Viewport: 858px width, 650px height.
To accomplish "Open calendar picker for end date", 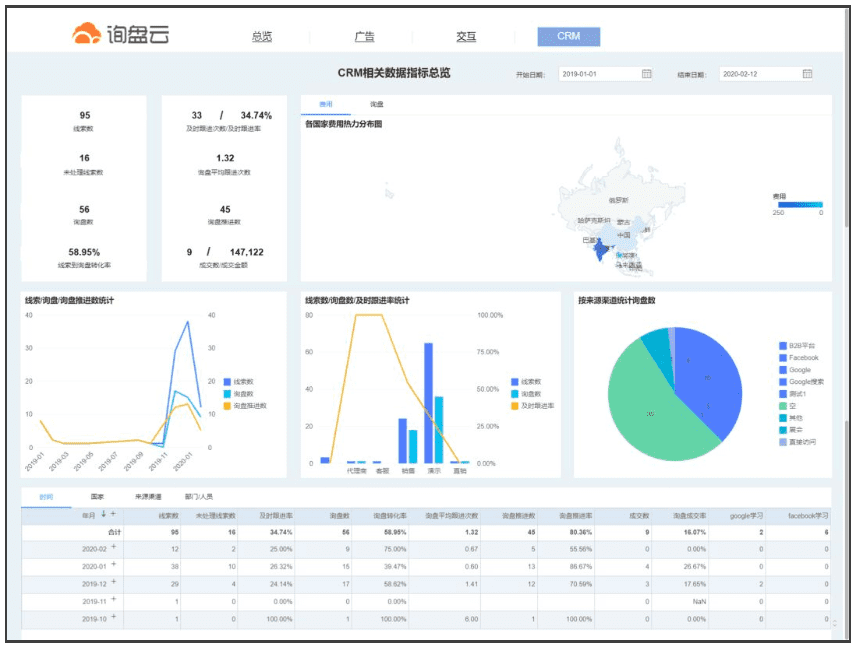I will tap(807, 74).
